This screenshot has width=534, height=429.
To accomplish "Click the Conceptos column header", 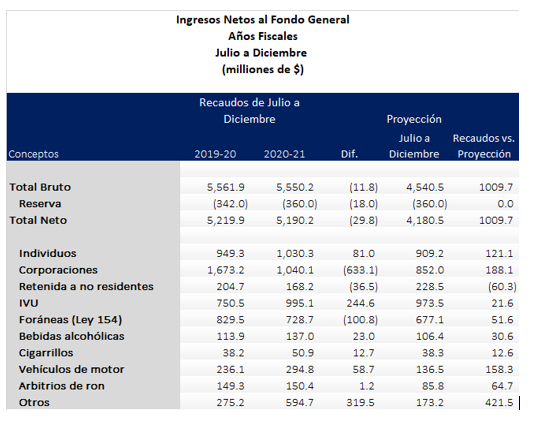I will [x=33, y=154].
